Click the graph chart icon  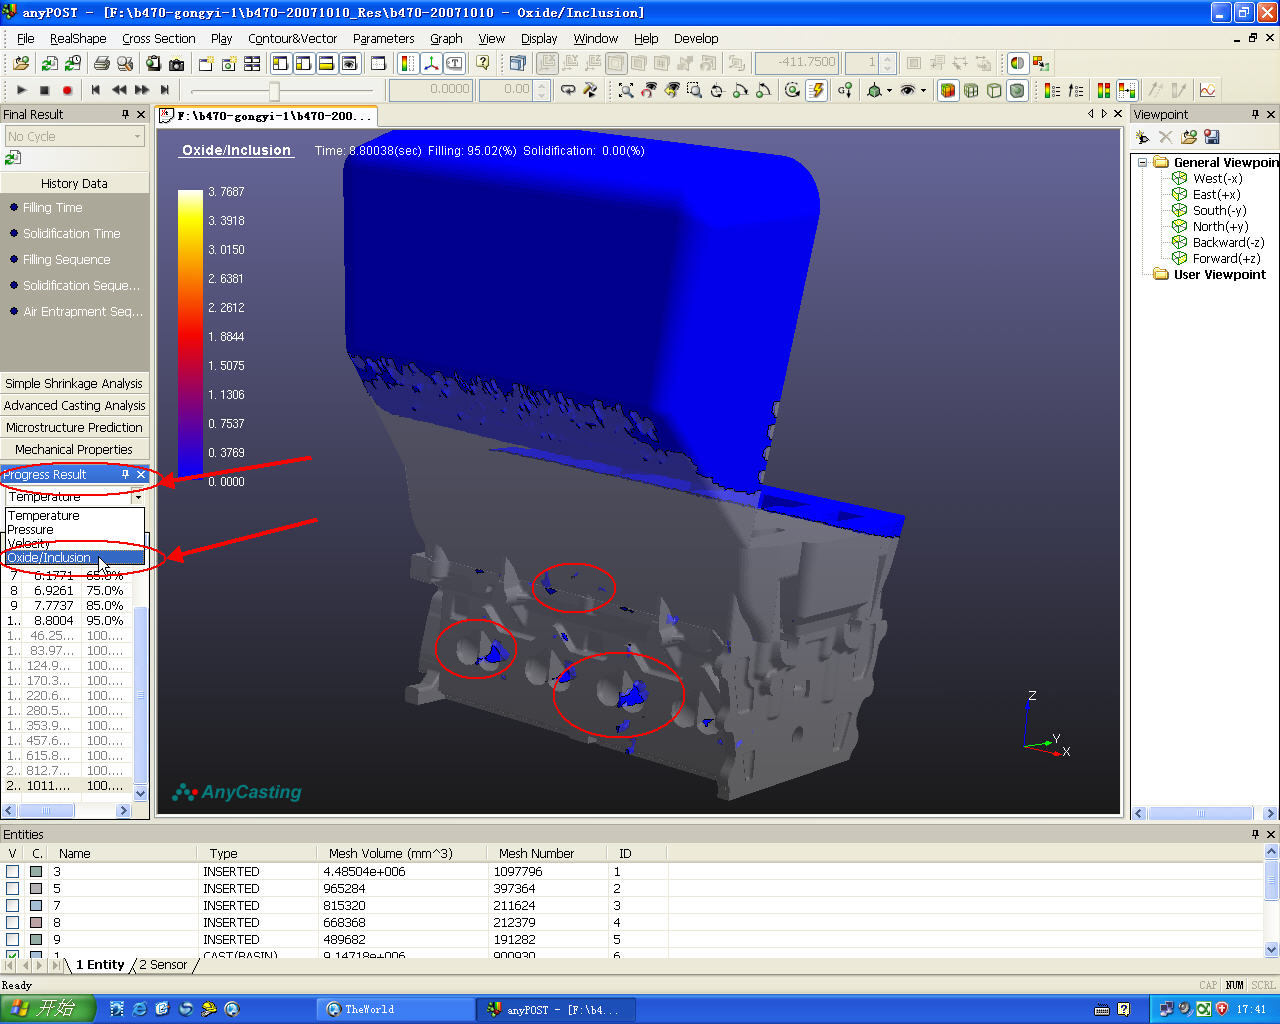1208,90
